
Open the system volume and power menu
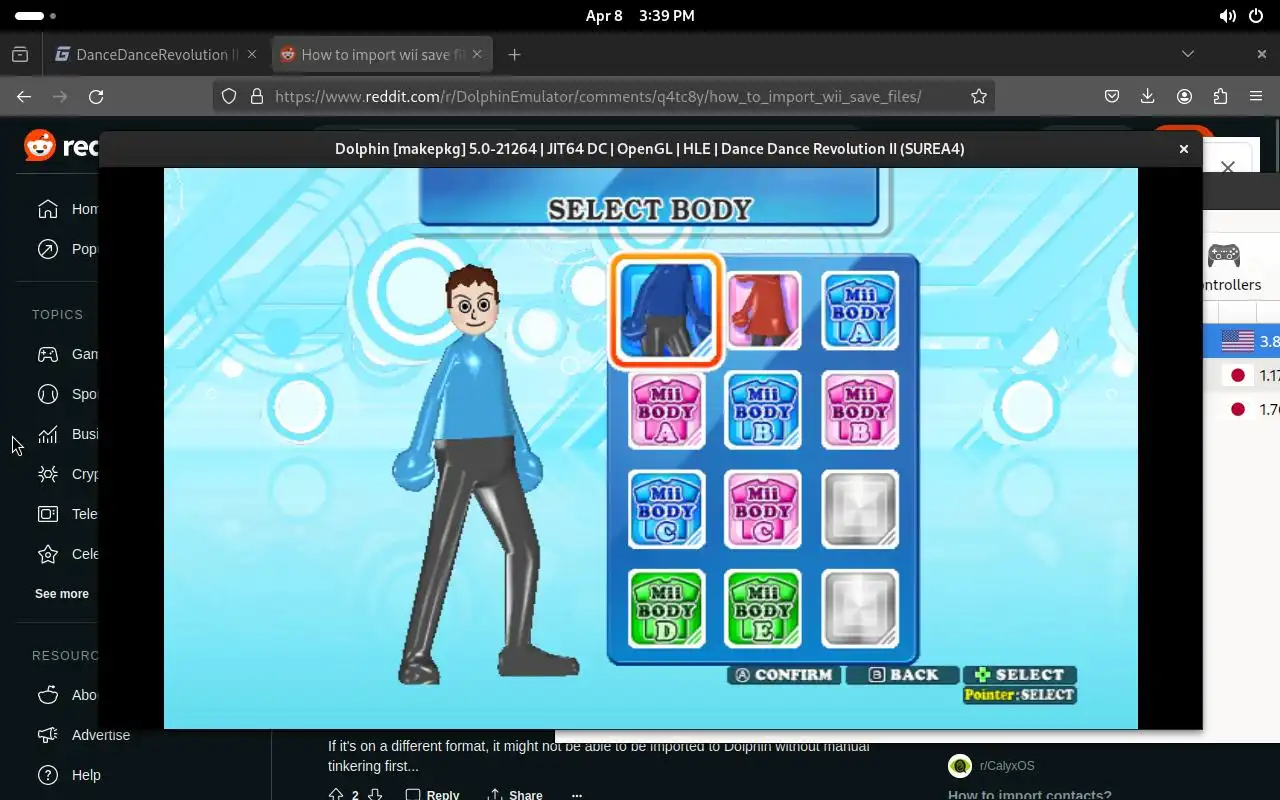click(x=1242, y=16)
